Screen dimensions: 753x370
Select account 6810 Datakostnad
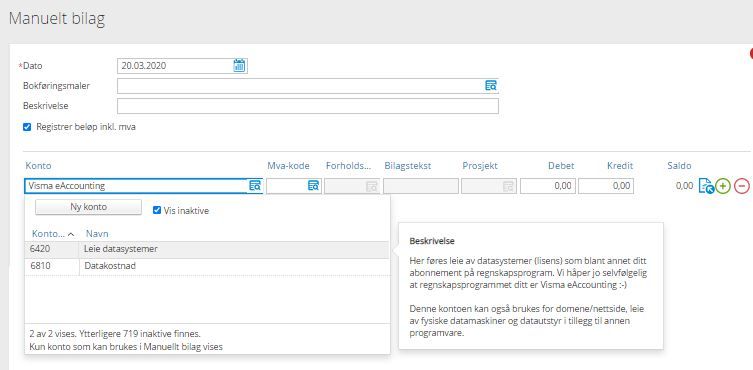pos(207,267)
